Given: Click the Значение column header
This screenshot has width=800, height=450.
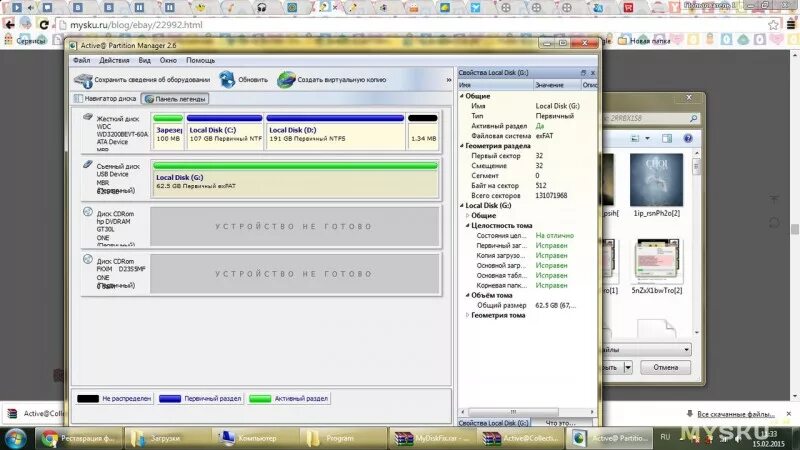Looking at the screenshot, I should click(x=558, y=85).
